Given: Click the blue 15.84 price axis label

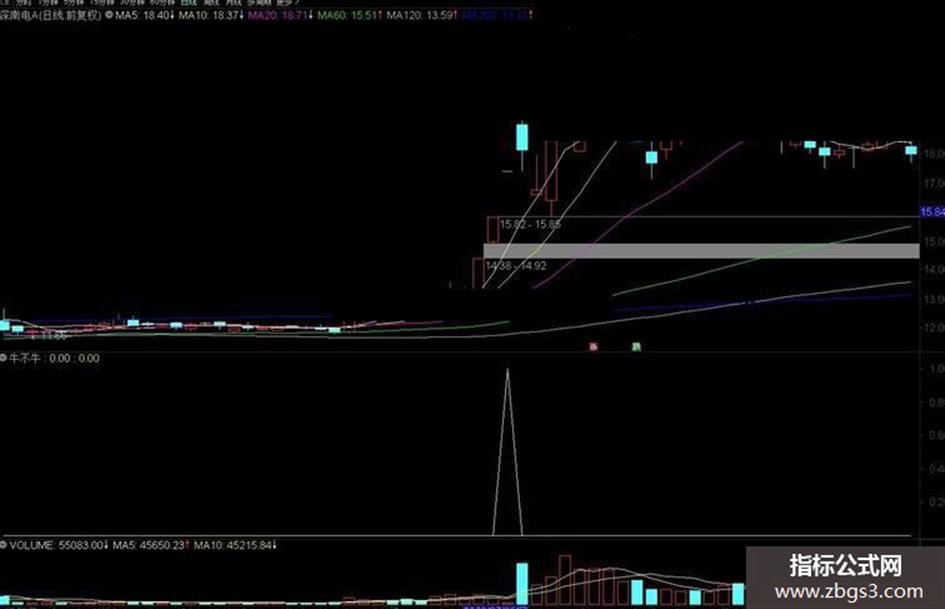Looking at the screenshot, I should click(x=932, y=212).
